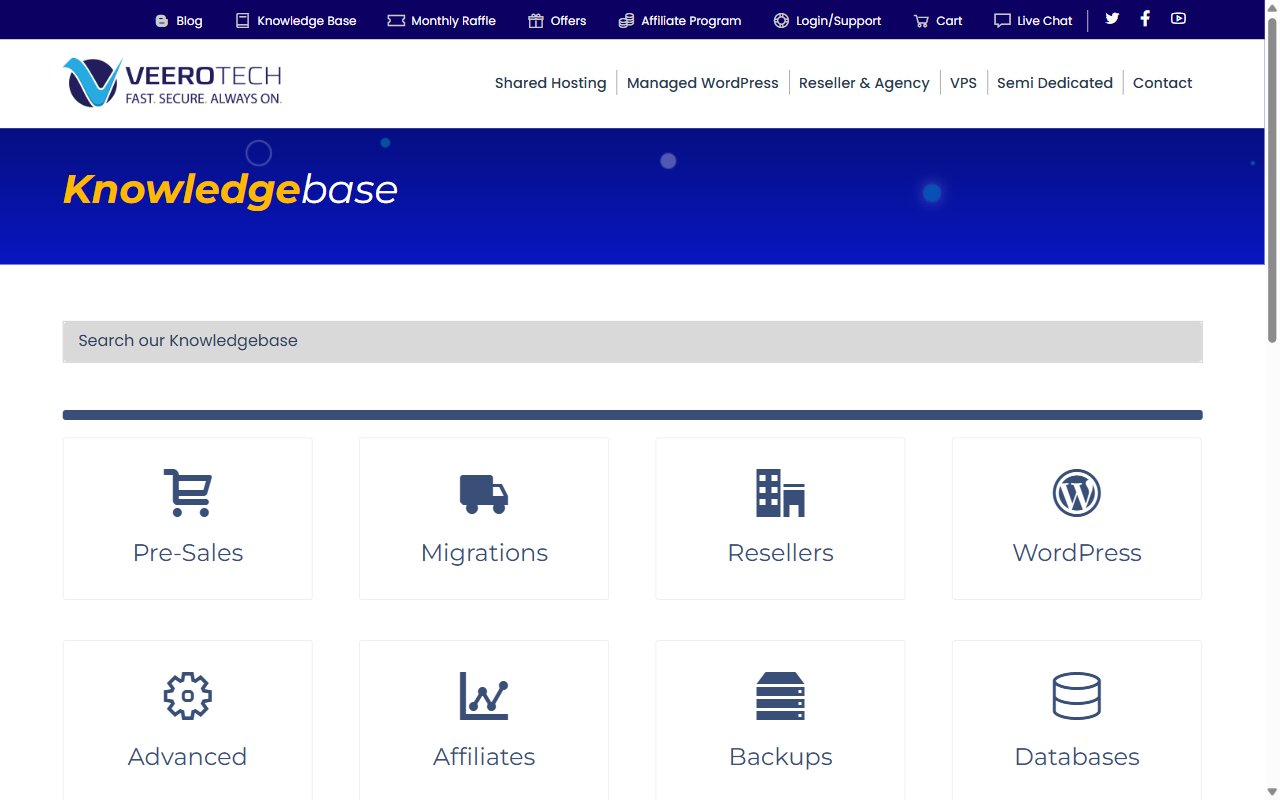Focus the Search our Knowledgebase field

pyautogui.click(x=632, y=341)
